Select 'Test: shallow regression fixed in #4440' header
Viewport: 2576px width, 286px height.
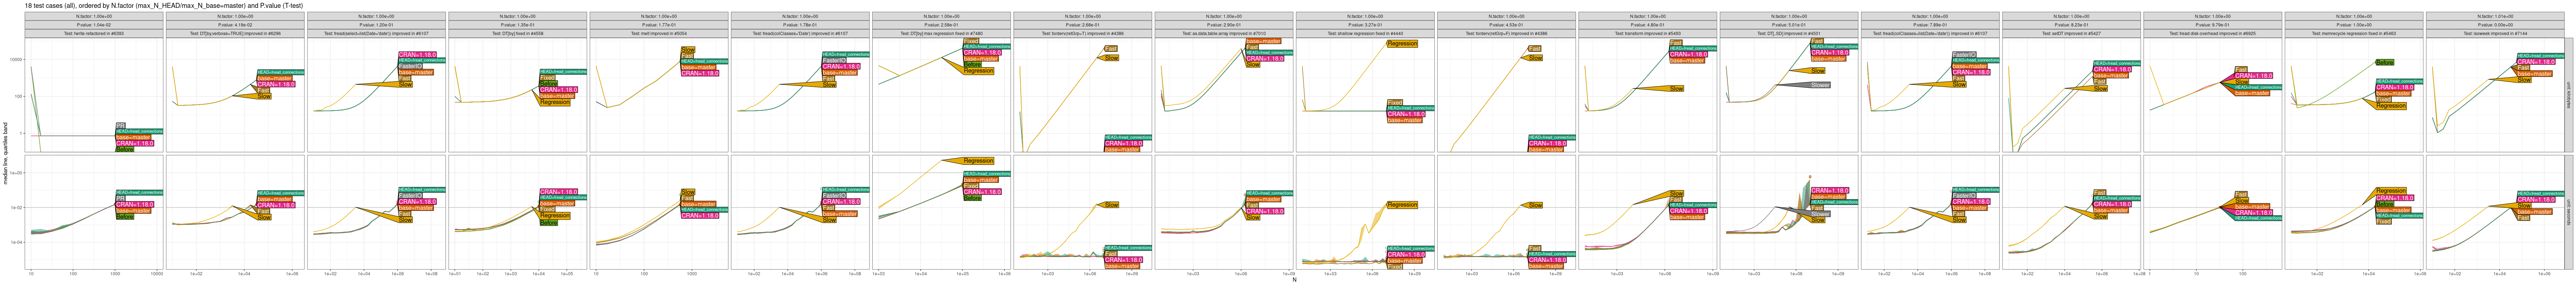point(1365,33)
